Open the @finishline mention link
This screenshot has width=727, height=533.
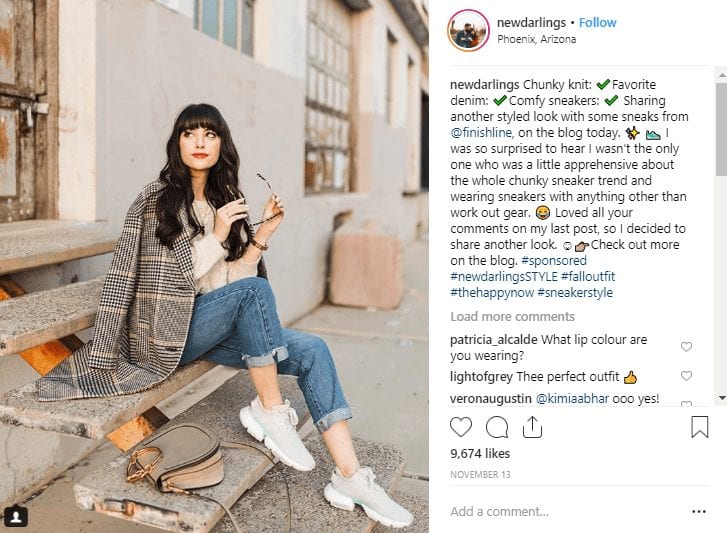click(481, 133)
